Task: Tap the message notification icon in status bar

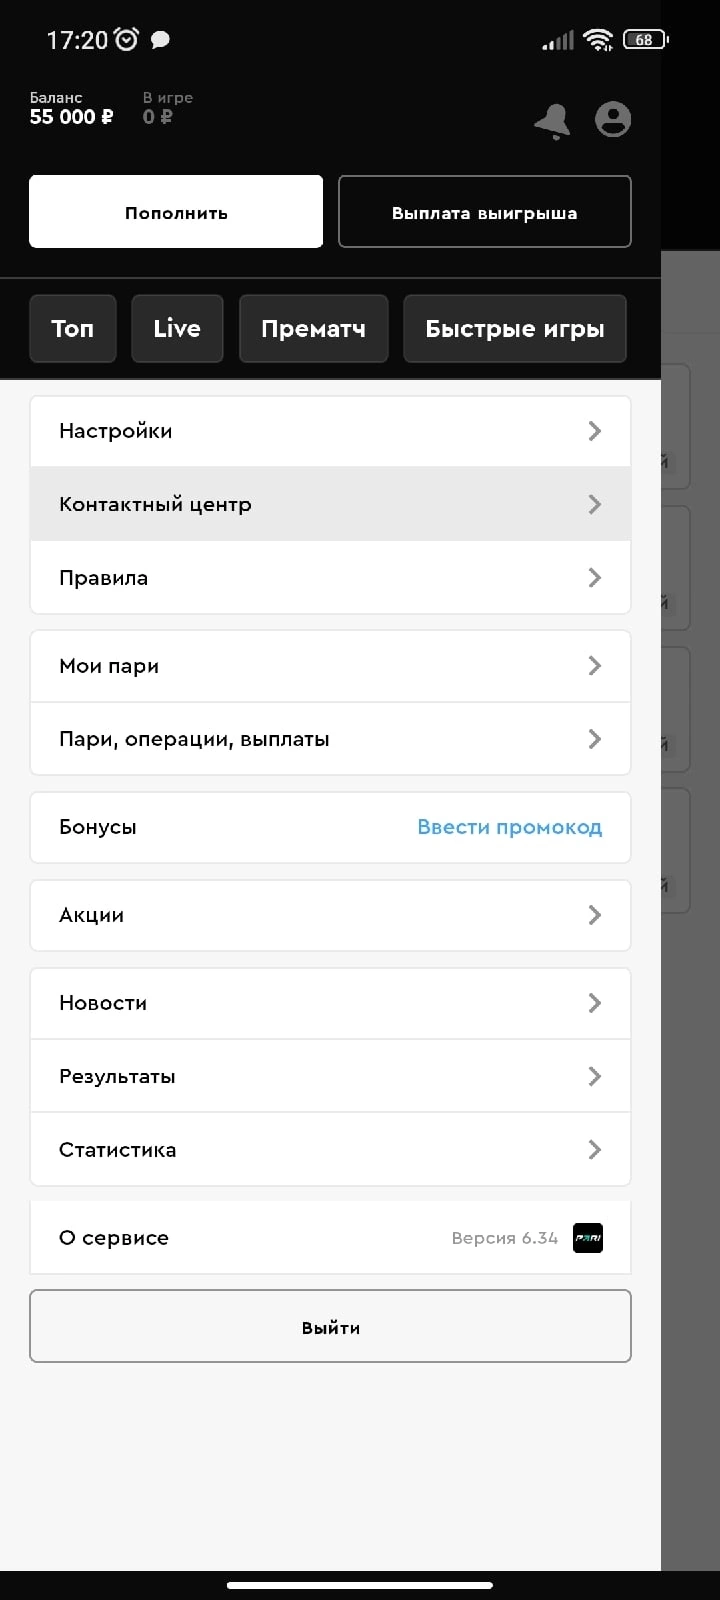Action: (x=160, y=40)
